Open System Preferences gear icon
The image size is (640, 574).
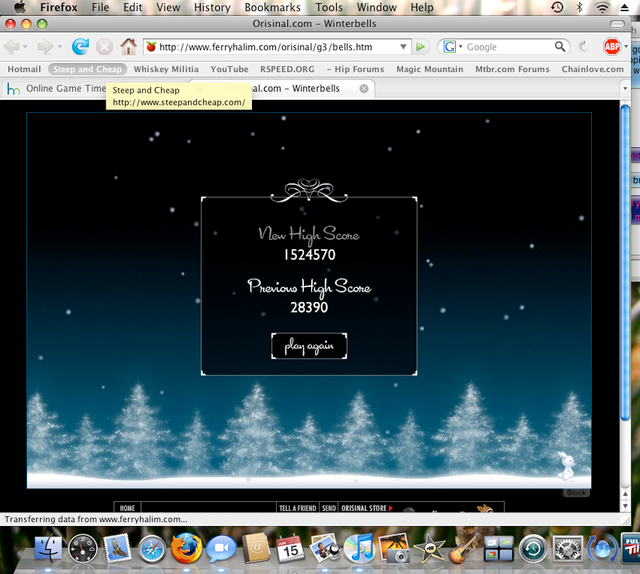tap(568, 548)
